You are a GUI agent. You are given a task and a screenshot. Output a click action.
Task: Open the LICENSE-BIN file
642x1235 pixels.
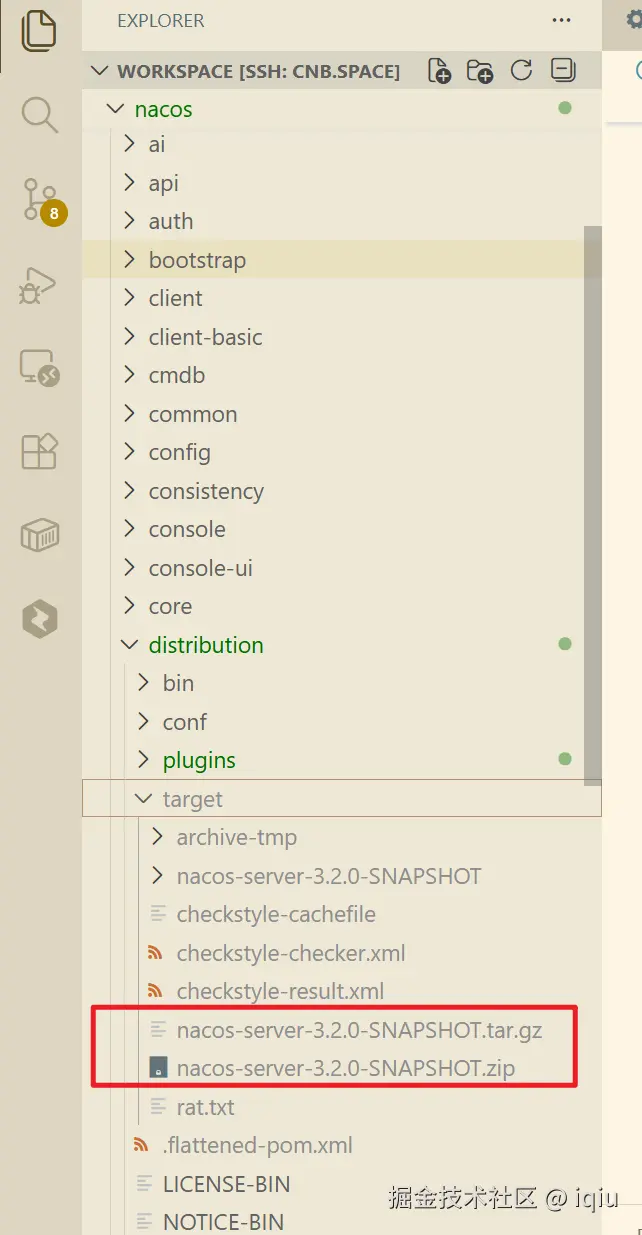[x=226, y=1184]
